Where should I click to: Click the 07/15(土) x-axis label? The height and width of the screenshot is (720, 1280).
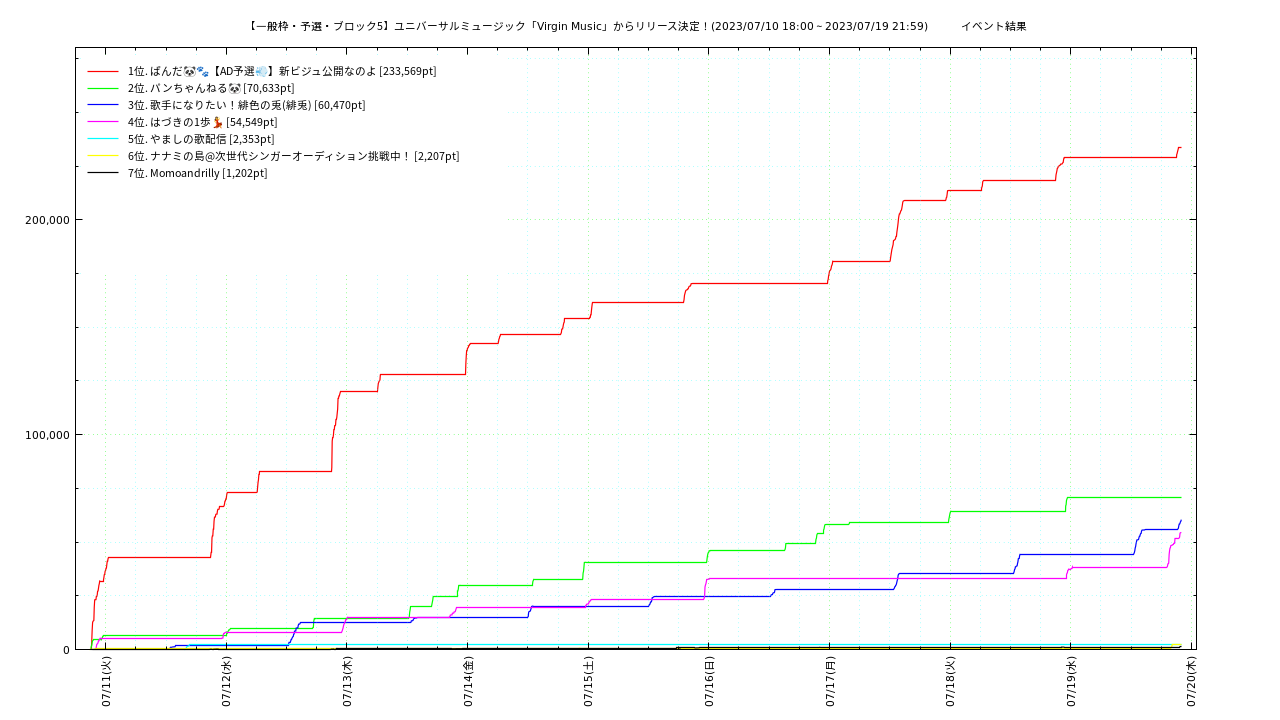coord(588,682)
